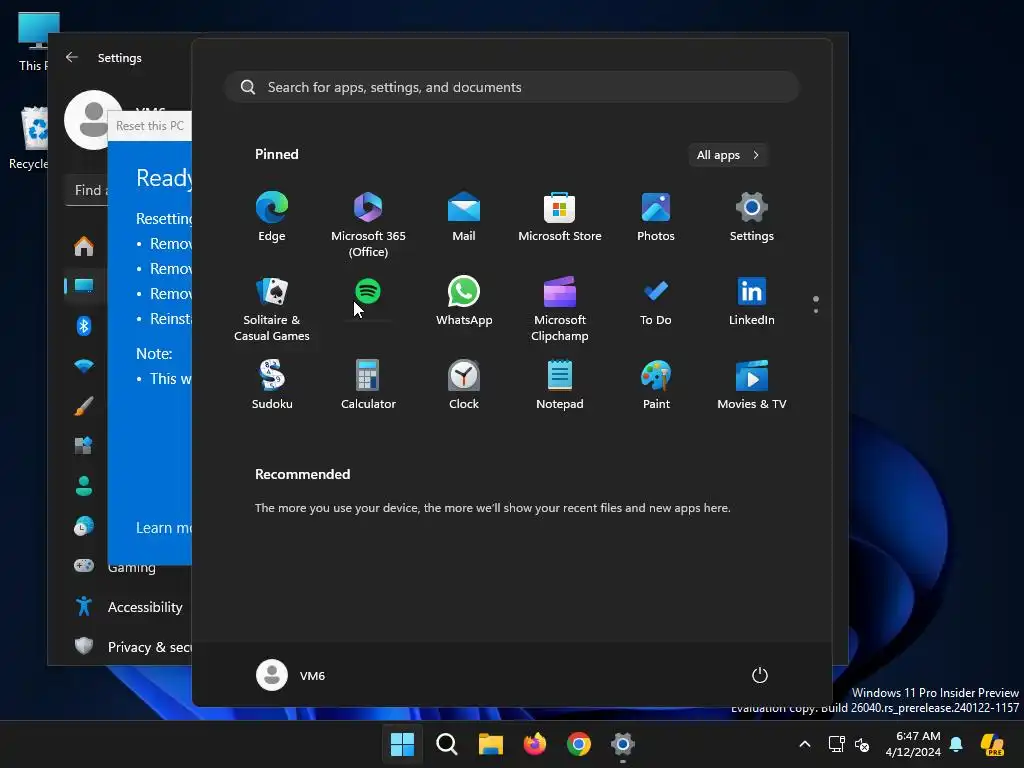Open Home in Settings sidebar
This screenshot has height=768, width=1024.
click(x=84, y=246)
